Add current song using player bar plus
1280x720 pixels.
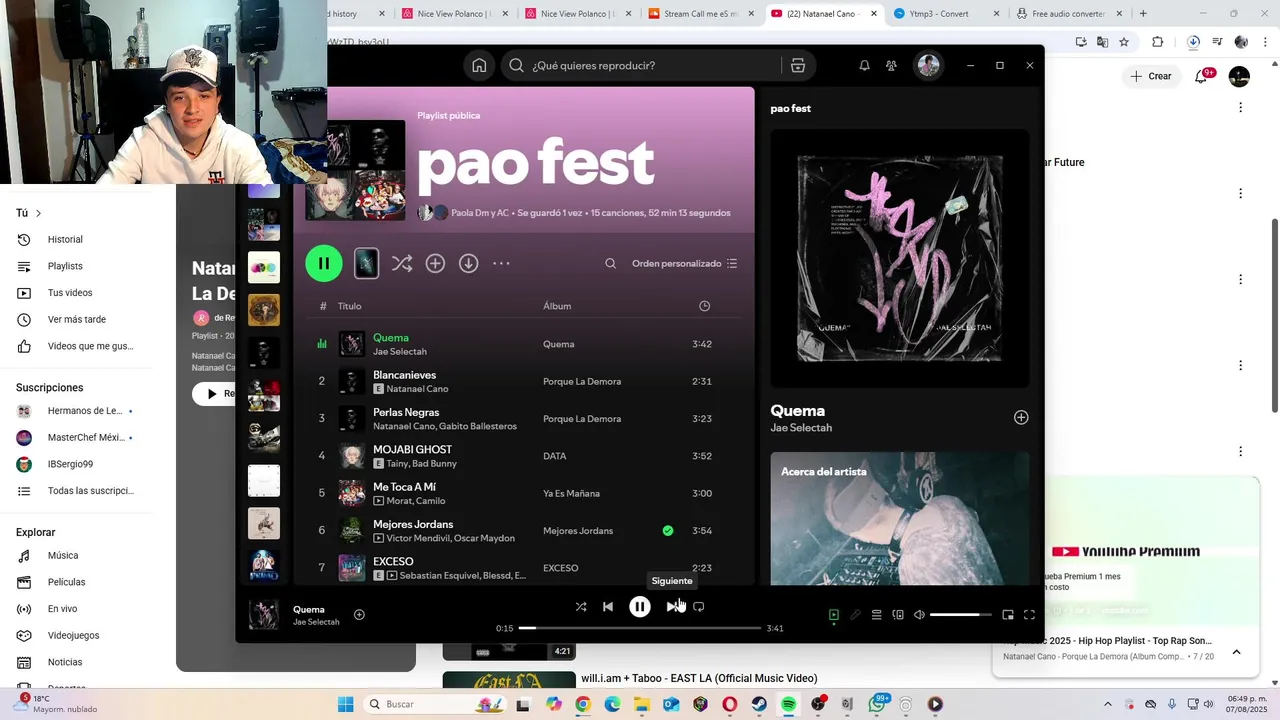coord(359,614)
